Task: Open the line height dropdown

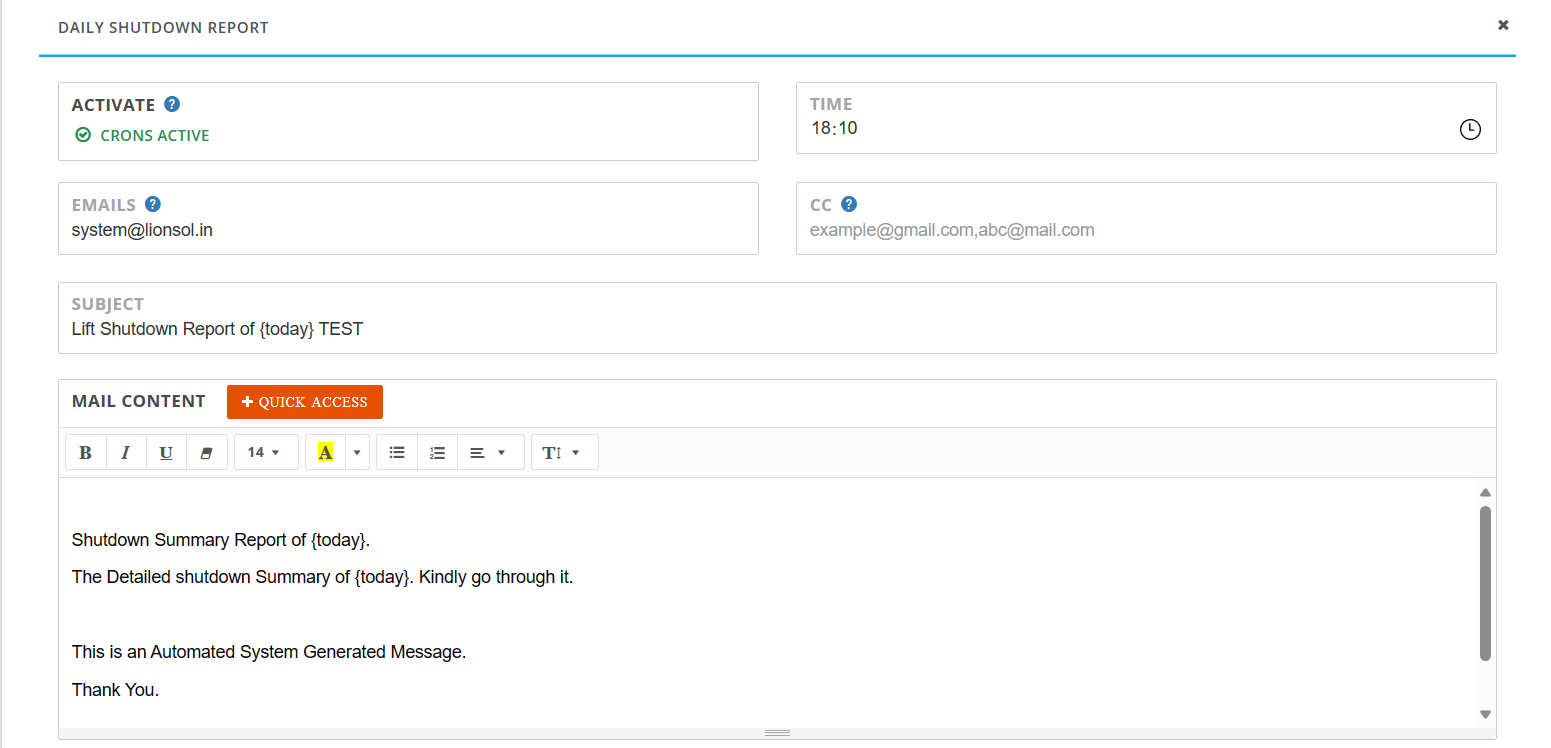Action: (x=565, y=453)
